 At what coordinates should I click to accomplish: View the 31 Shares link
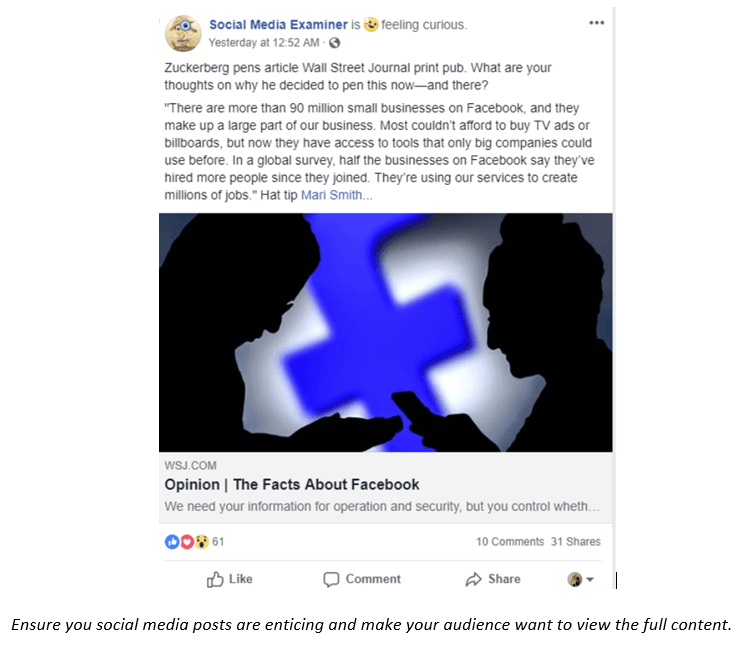(x=576, y=542)
